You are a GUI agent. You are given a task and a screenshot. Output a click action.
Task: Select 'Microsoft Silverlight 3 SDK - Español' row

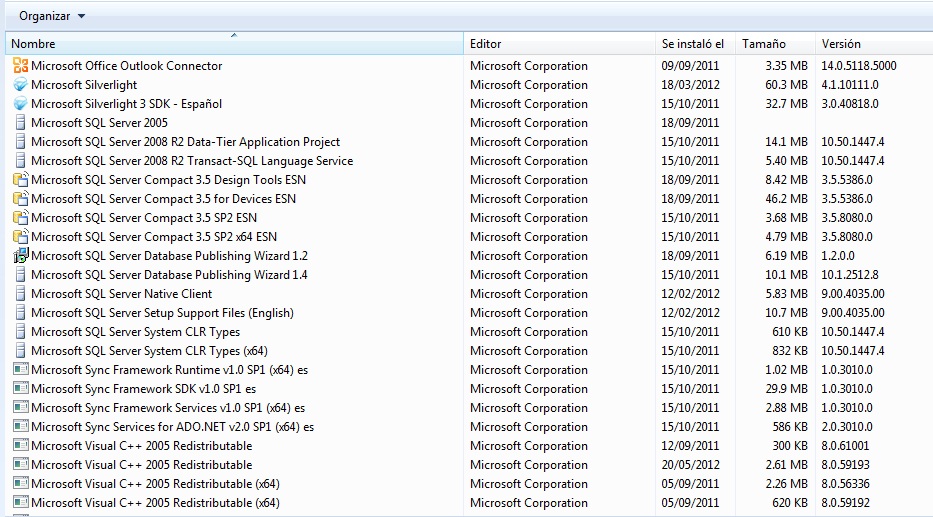126,104
